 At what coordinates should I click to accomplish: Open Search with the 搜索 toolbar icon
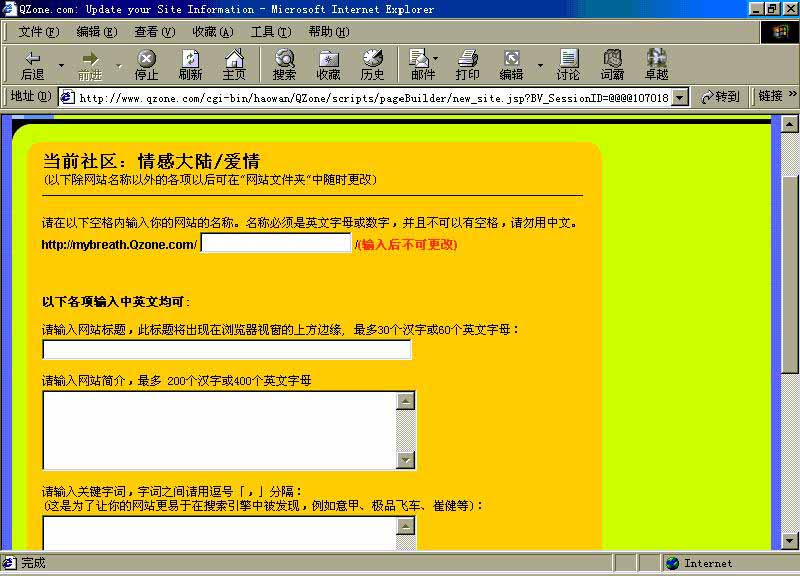point(285,62)
